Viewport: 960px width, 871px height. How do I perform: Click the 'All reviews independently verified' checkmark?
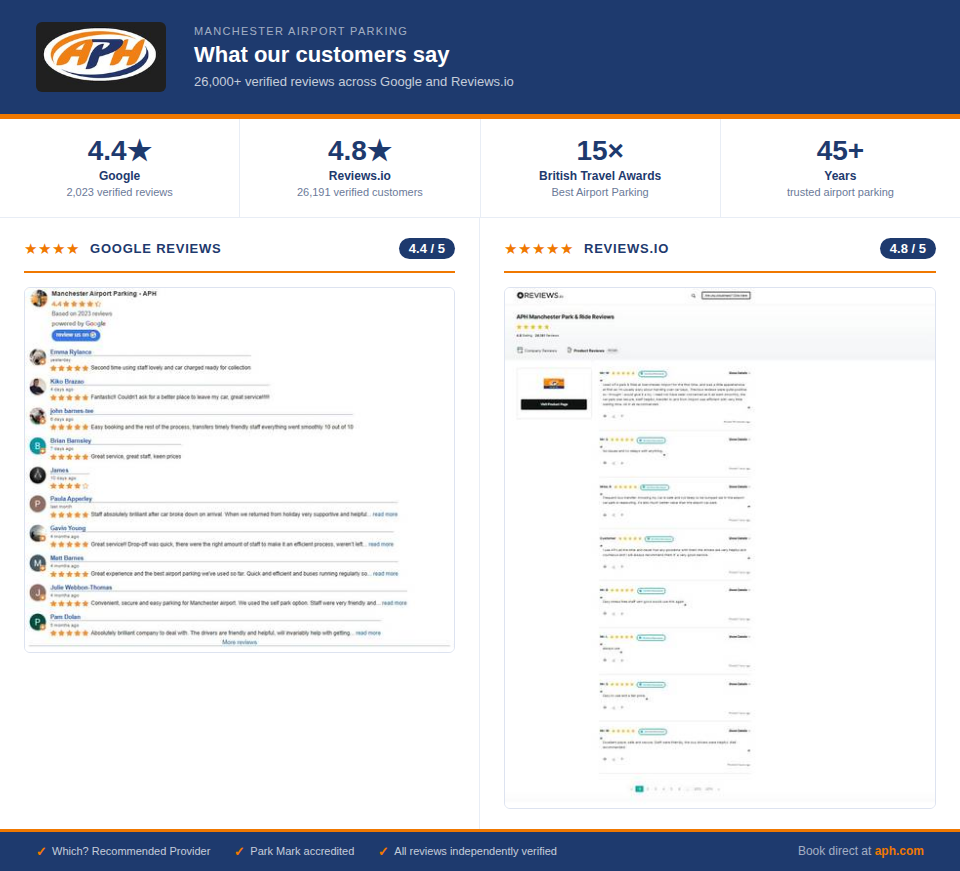click(x=383, y=851)
